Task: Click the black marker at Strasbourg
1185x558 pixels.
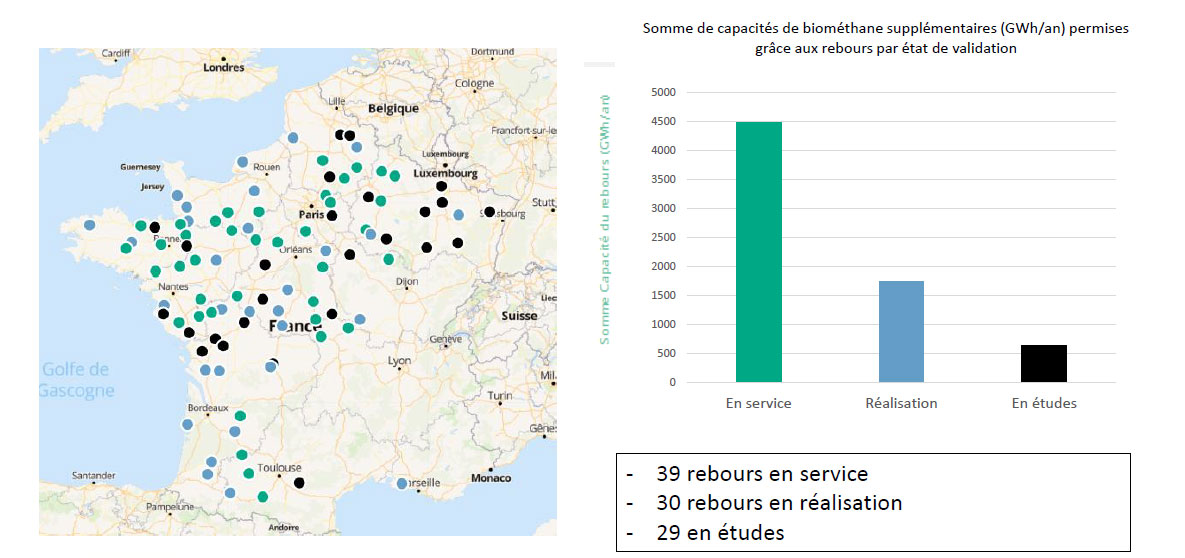Action: (x=490, y=212)
